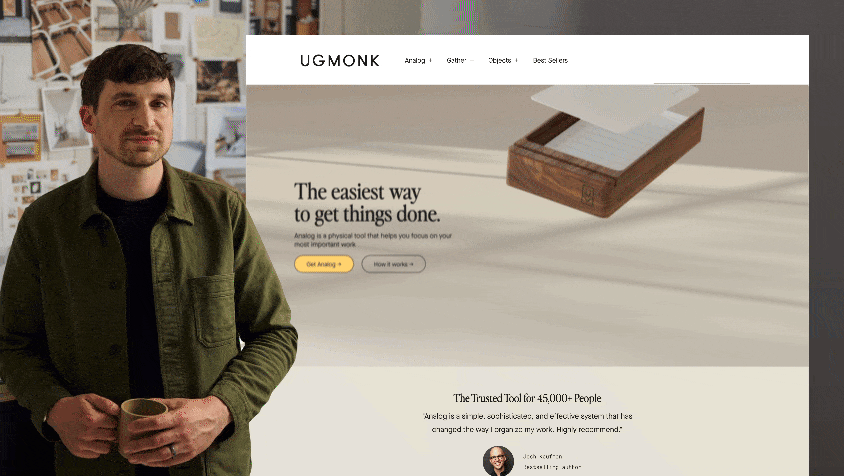Click the Analog description text under headline
844x476 pixels.
click(373, 240)
